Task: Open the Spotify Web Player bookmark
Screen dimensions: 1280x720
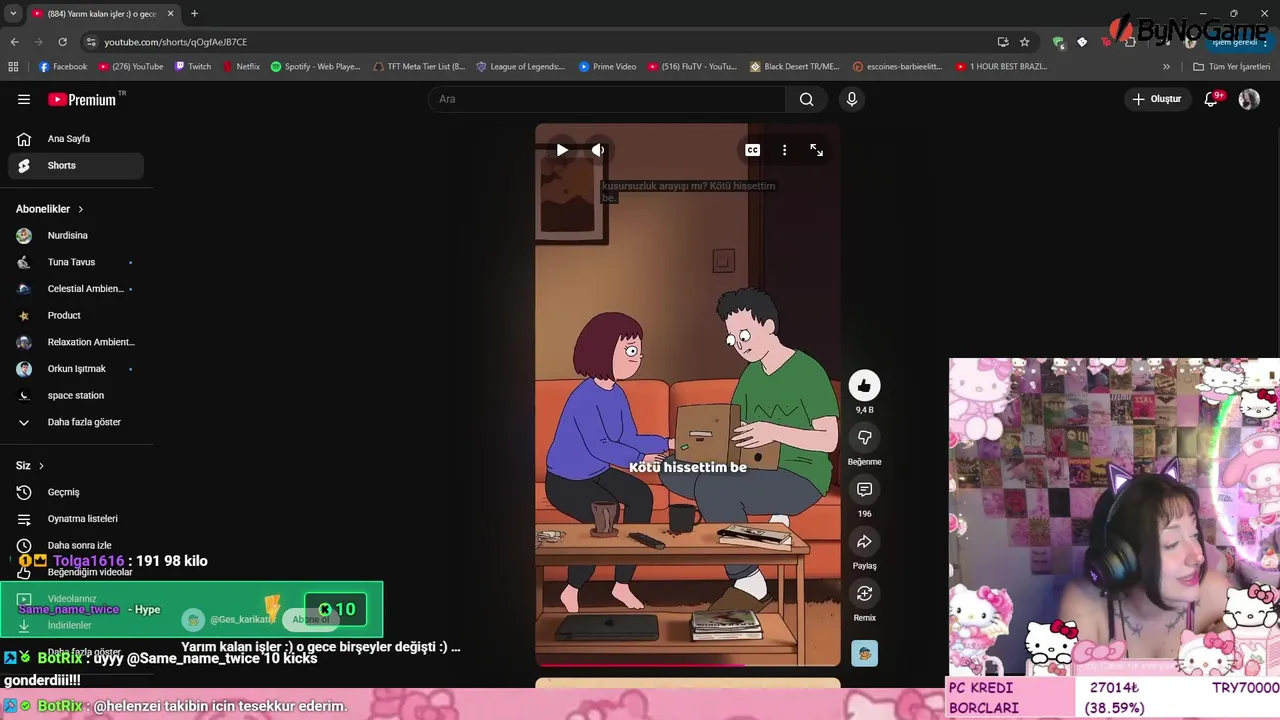Action: tap(315, 67)
